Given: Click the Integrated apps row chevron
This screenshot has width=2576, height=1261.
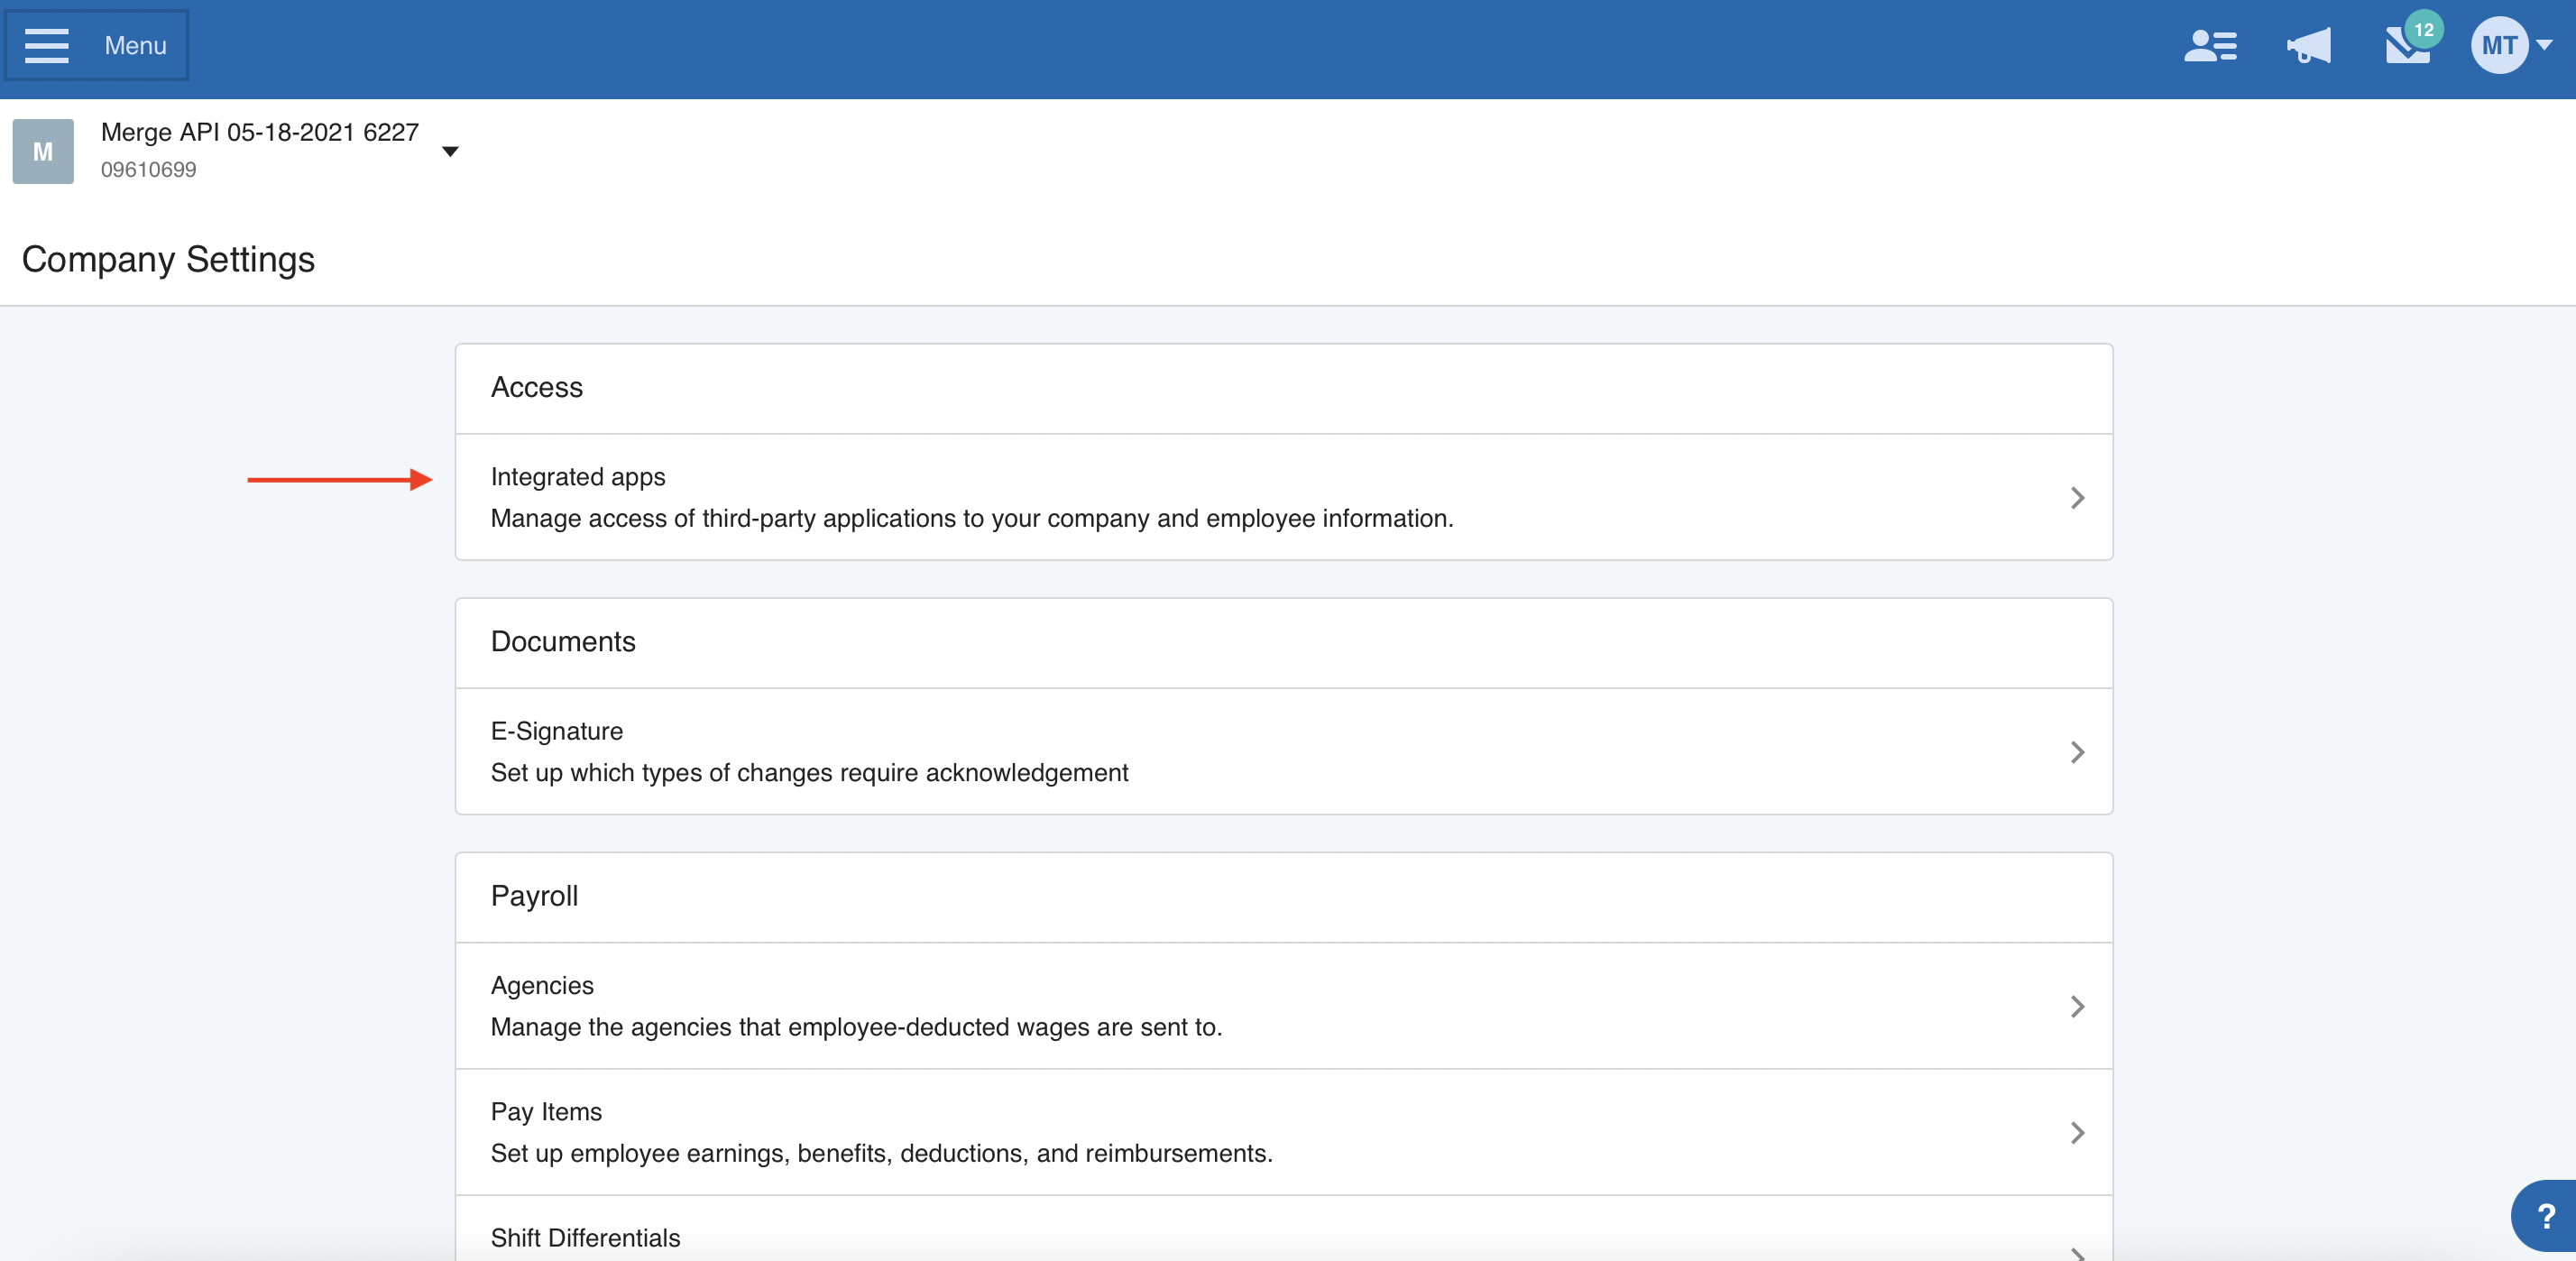Looking at the screenshot, I should coord(2077,497).
